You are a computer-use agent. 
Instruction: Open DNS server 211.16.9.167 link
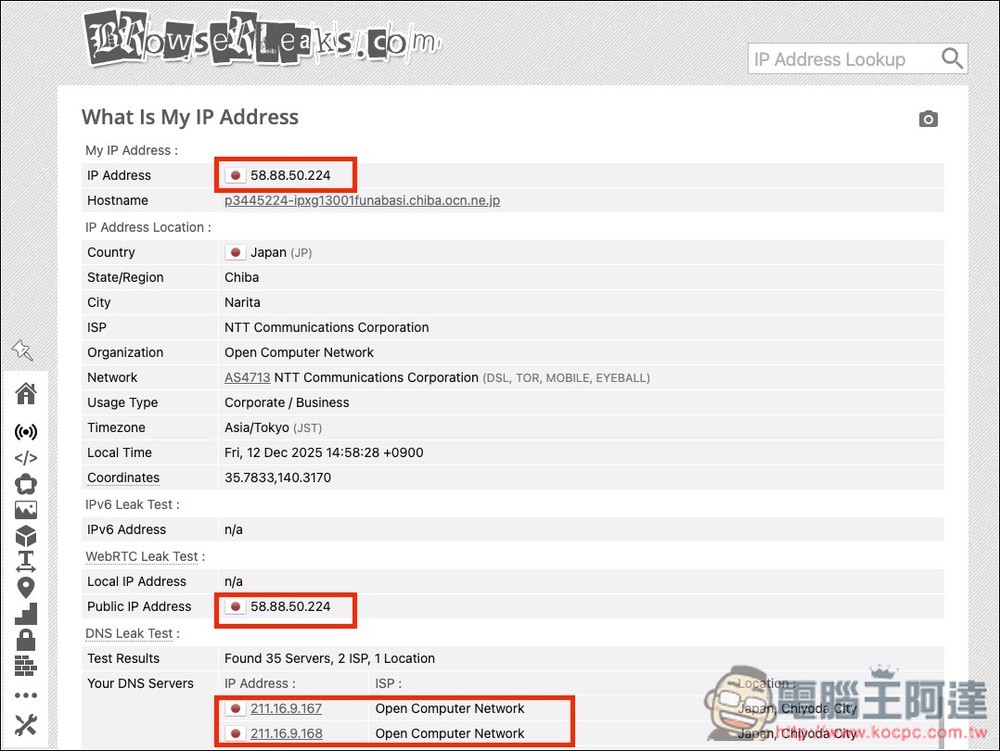point(286,709)
